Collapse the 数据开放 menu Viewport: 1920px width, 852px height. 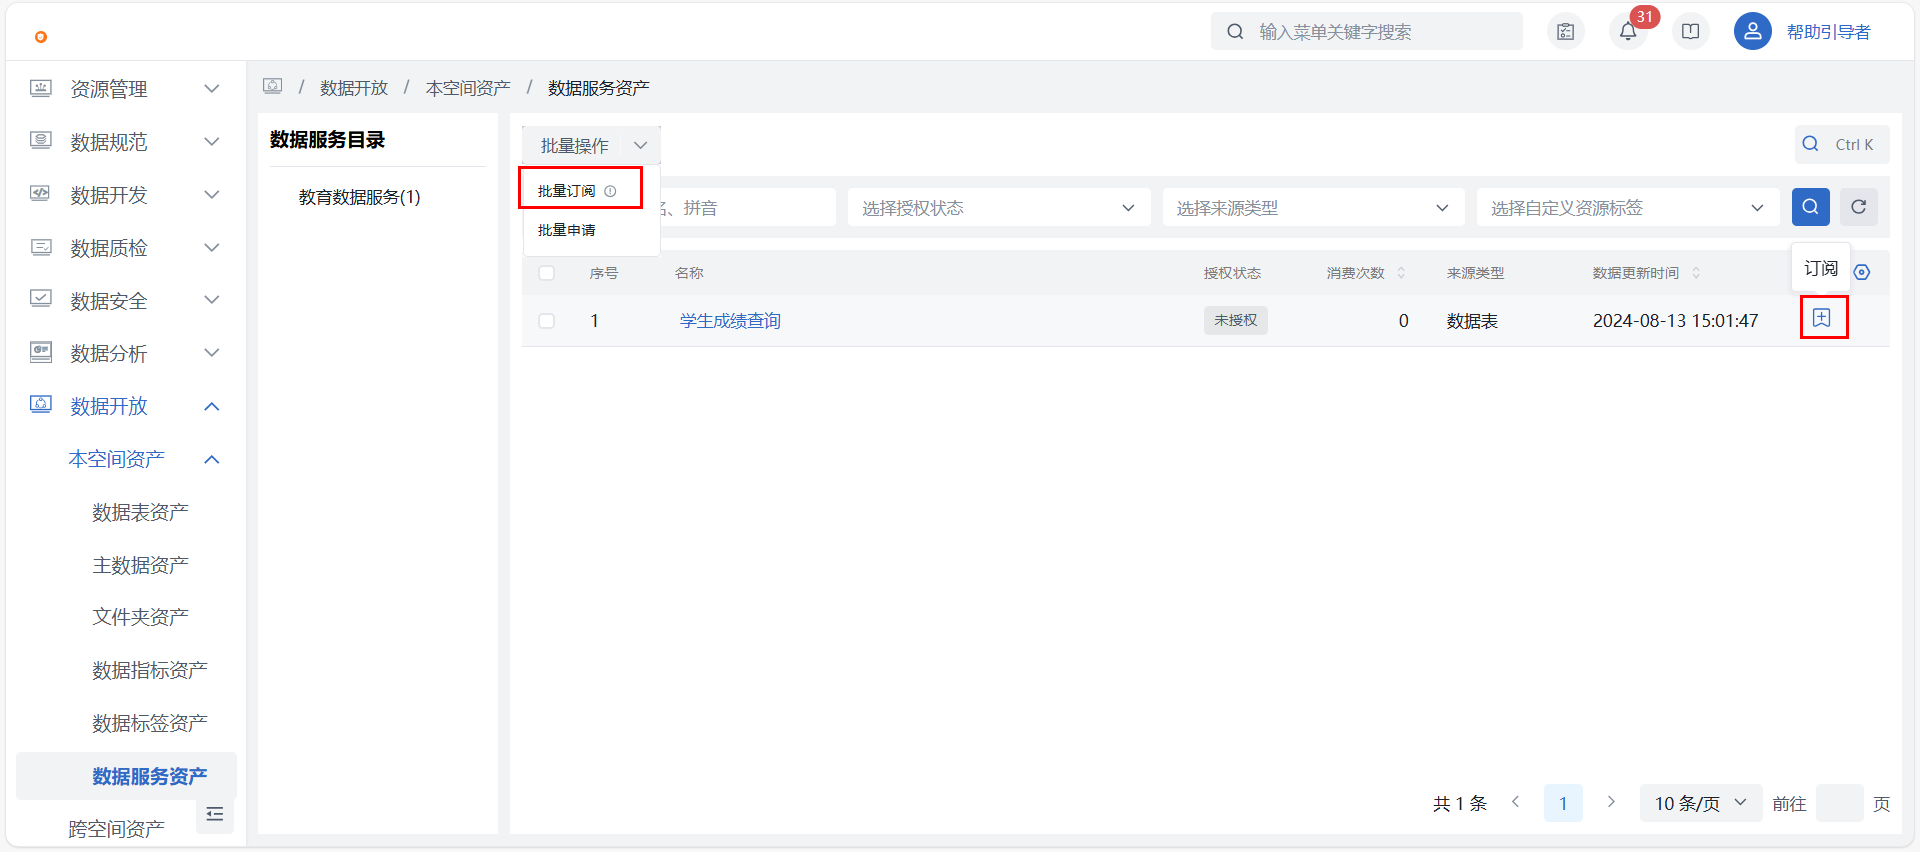coord(212,406)
